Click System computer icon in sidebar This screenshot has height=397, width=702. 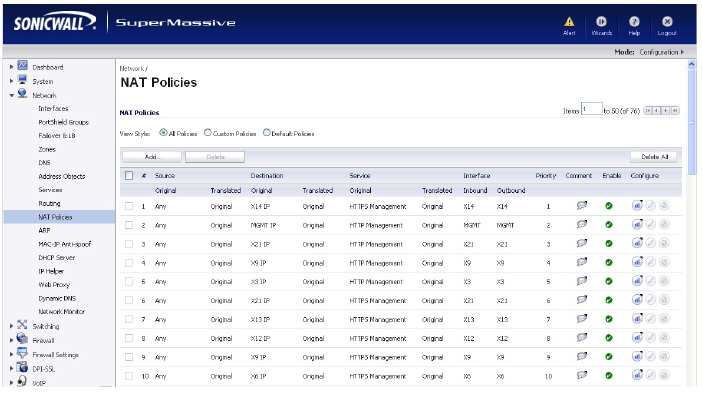point(22,80)
